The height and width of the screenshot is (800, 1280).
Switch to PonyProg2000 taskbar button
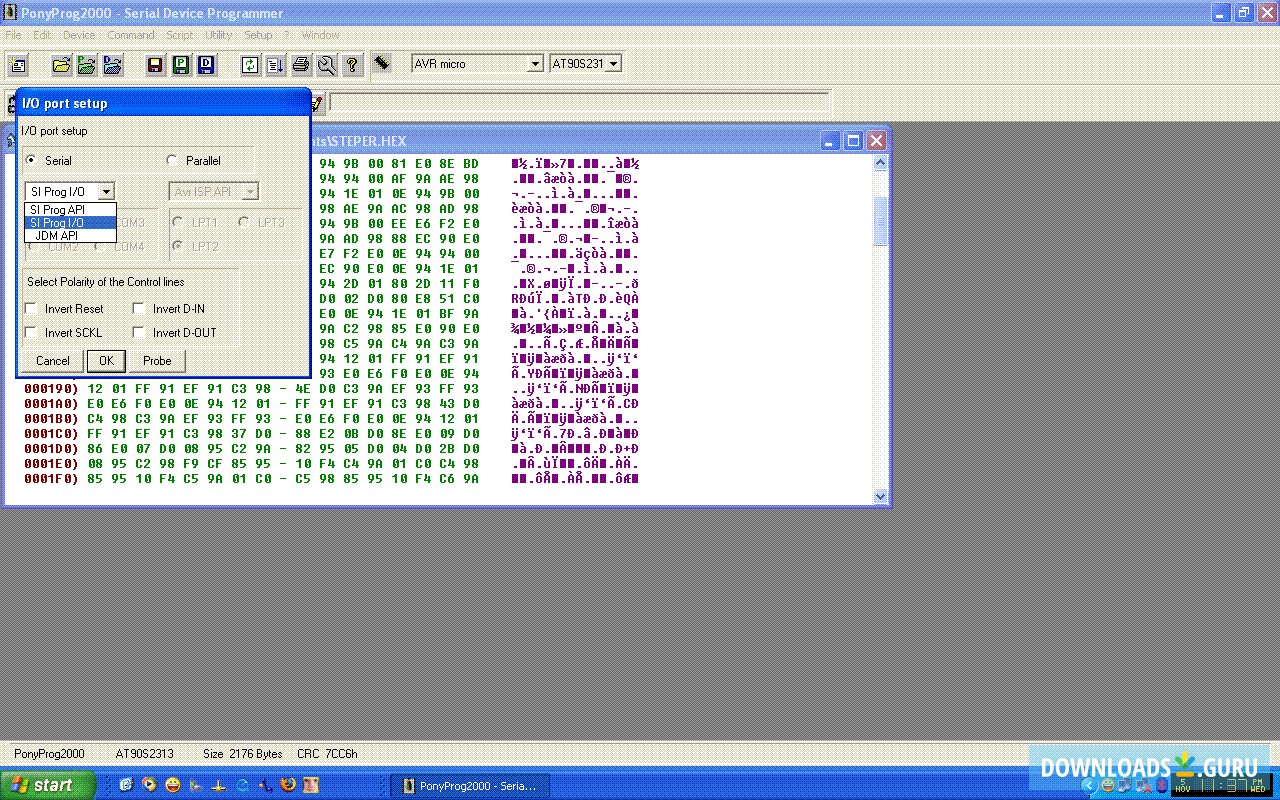tap(468, 786)
